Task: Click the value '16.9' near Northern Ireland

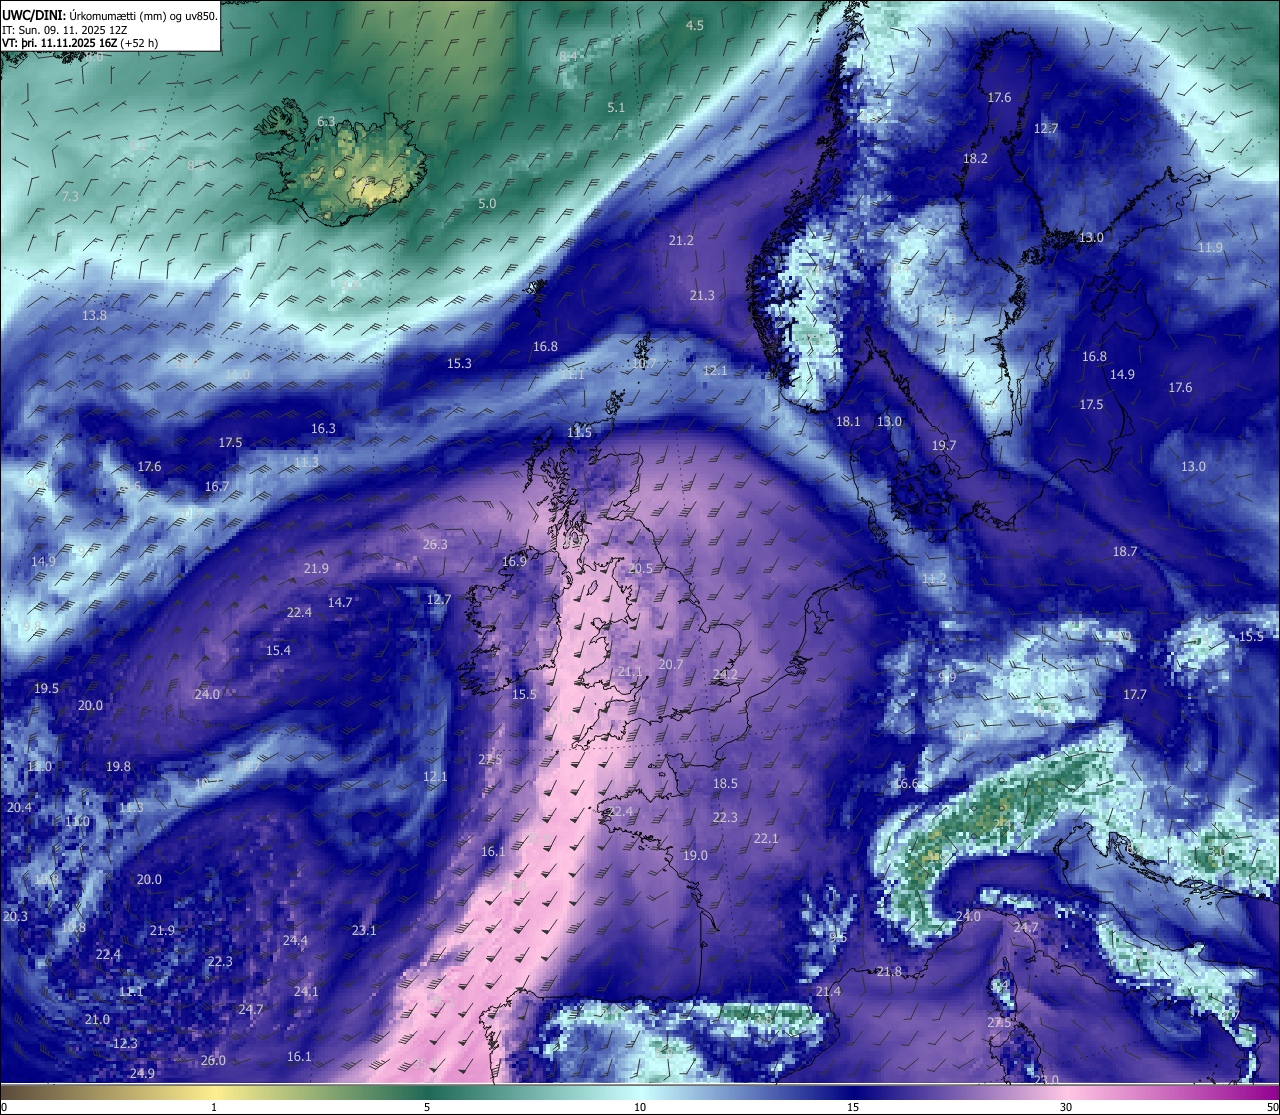Action: coord(514,561)
